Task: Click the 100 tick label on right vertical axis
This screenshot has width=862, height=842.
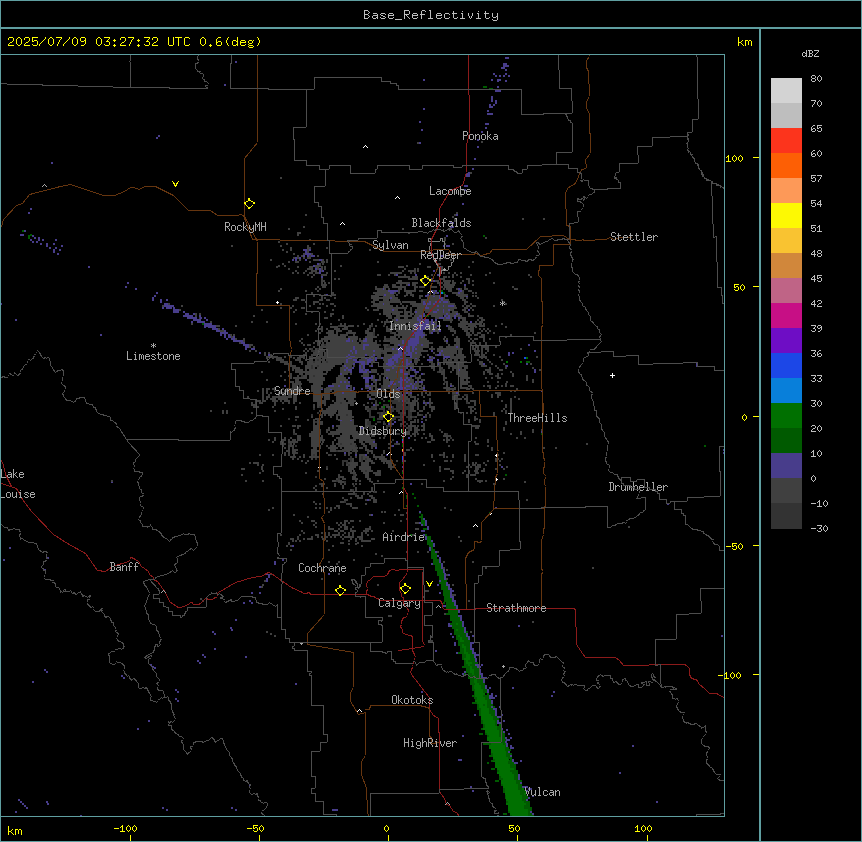Action: point(734,158)
